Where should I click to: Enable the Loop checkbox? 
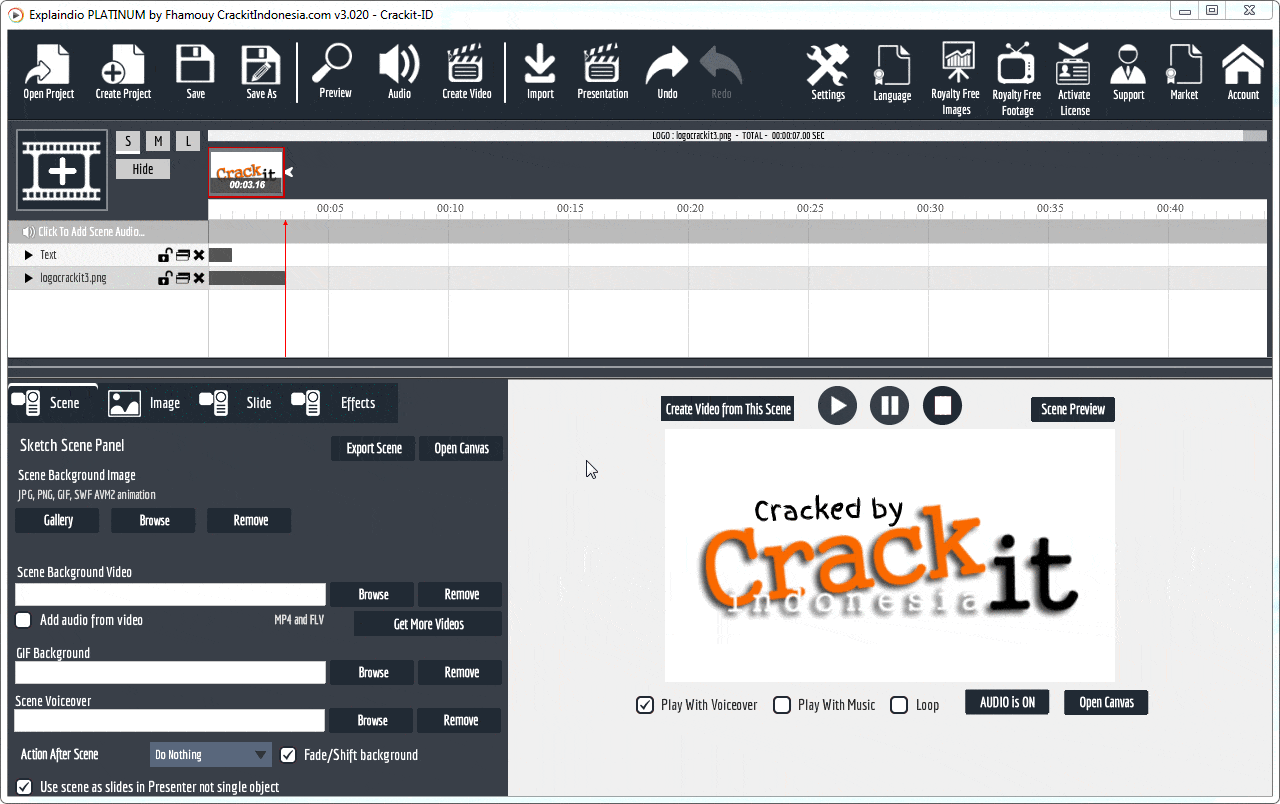tap(899, 705)
